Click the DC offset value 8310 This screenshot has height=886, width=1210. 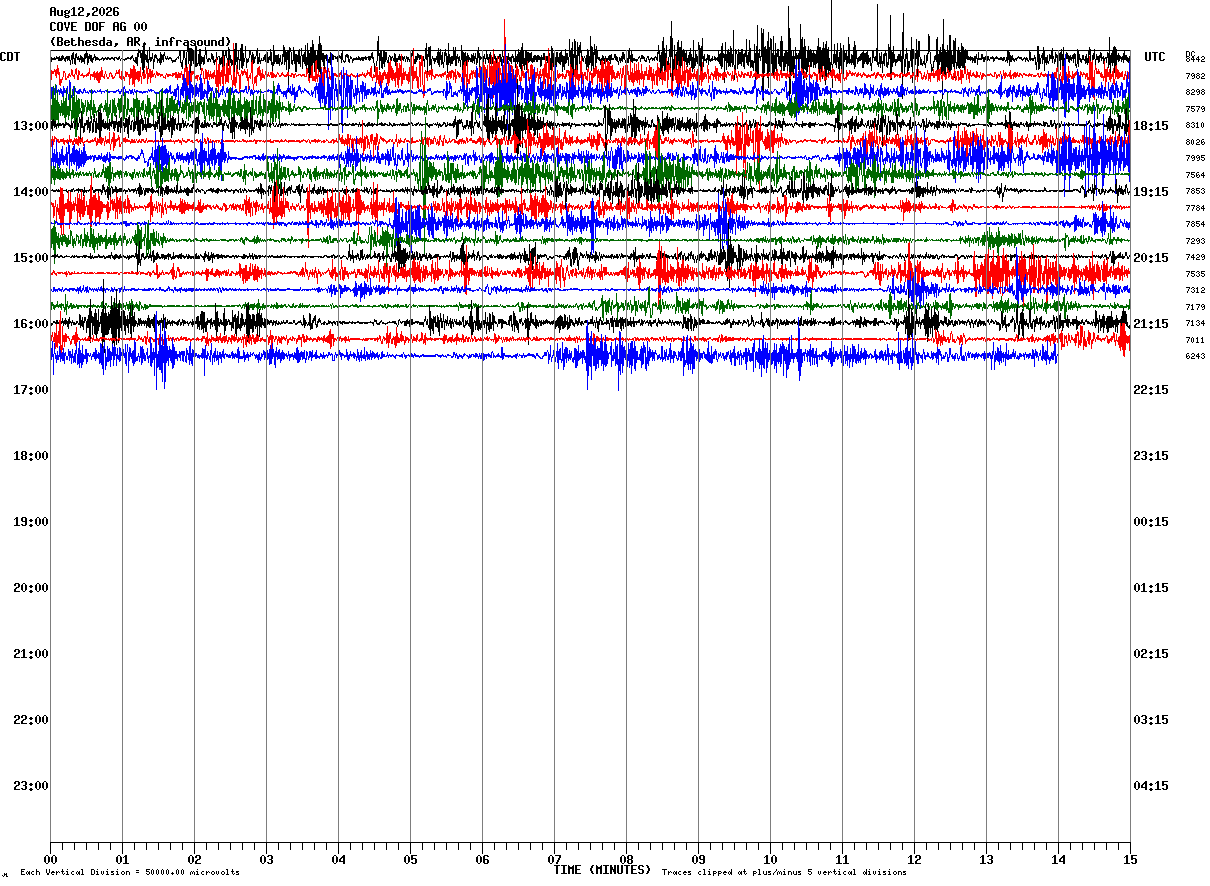click(1195, 125)
